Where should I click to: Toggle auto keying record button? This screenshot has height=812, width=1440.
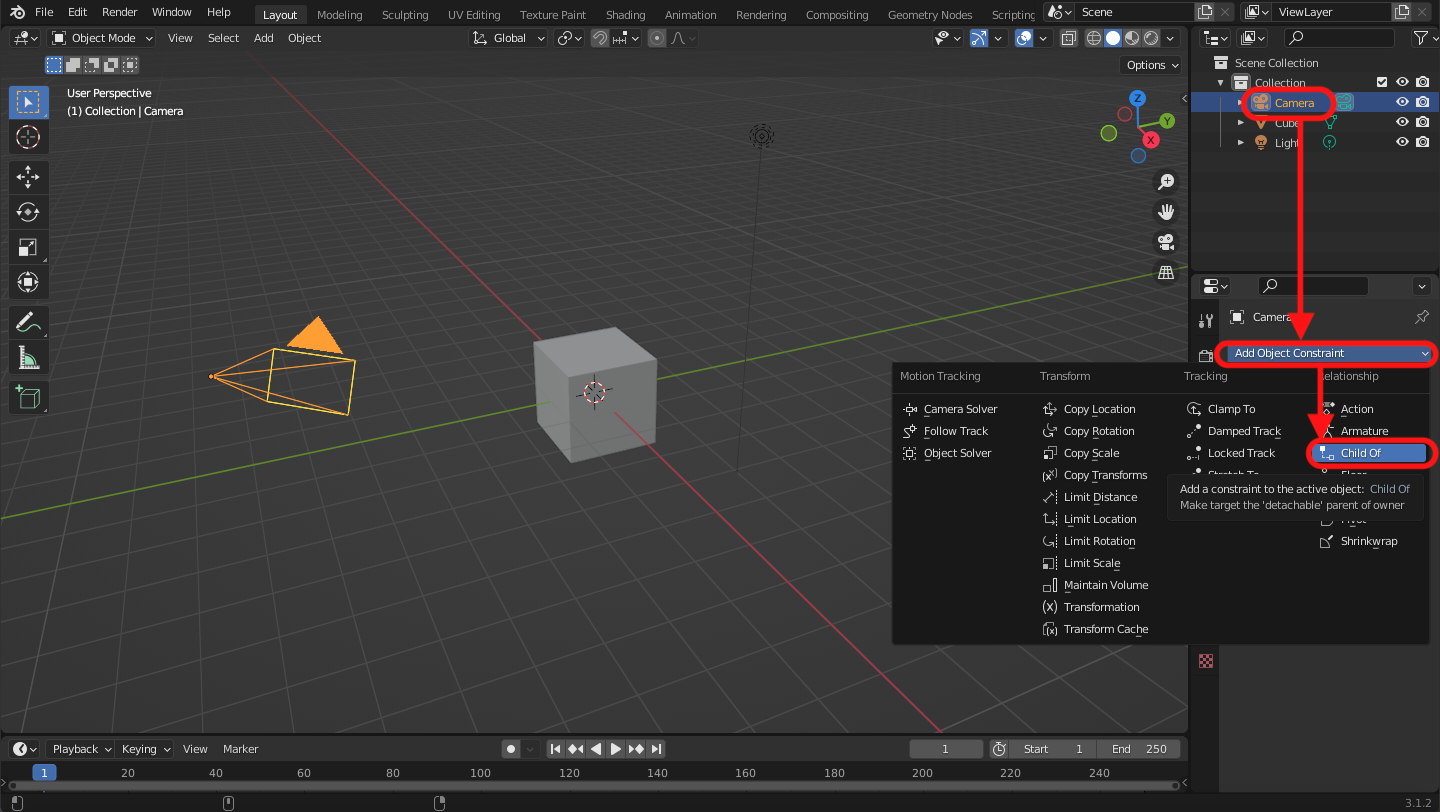click(x=511, y=748)
